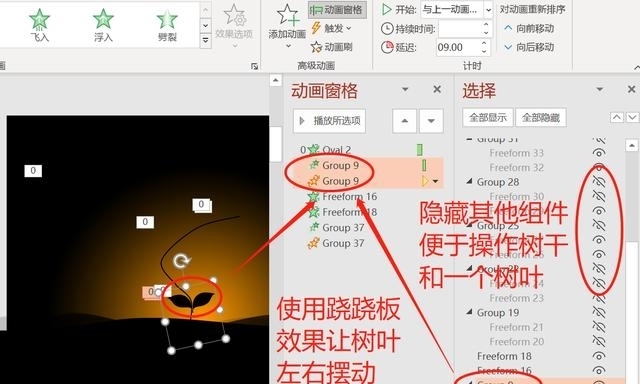
Task: Close the 选择 selection pane
Action: 631,89
